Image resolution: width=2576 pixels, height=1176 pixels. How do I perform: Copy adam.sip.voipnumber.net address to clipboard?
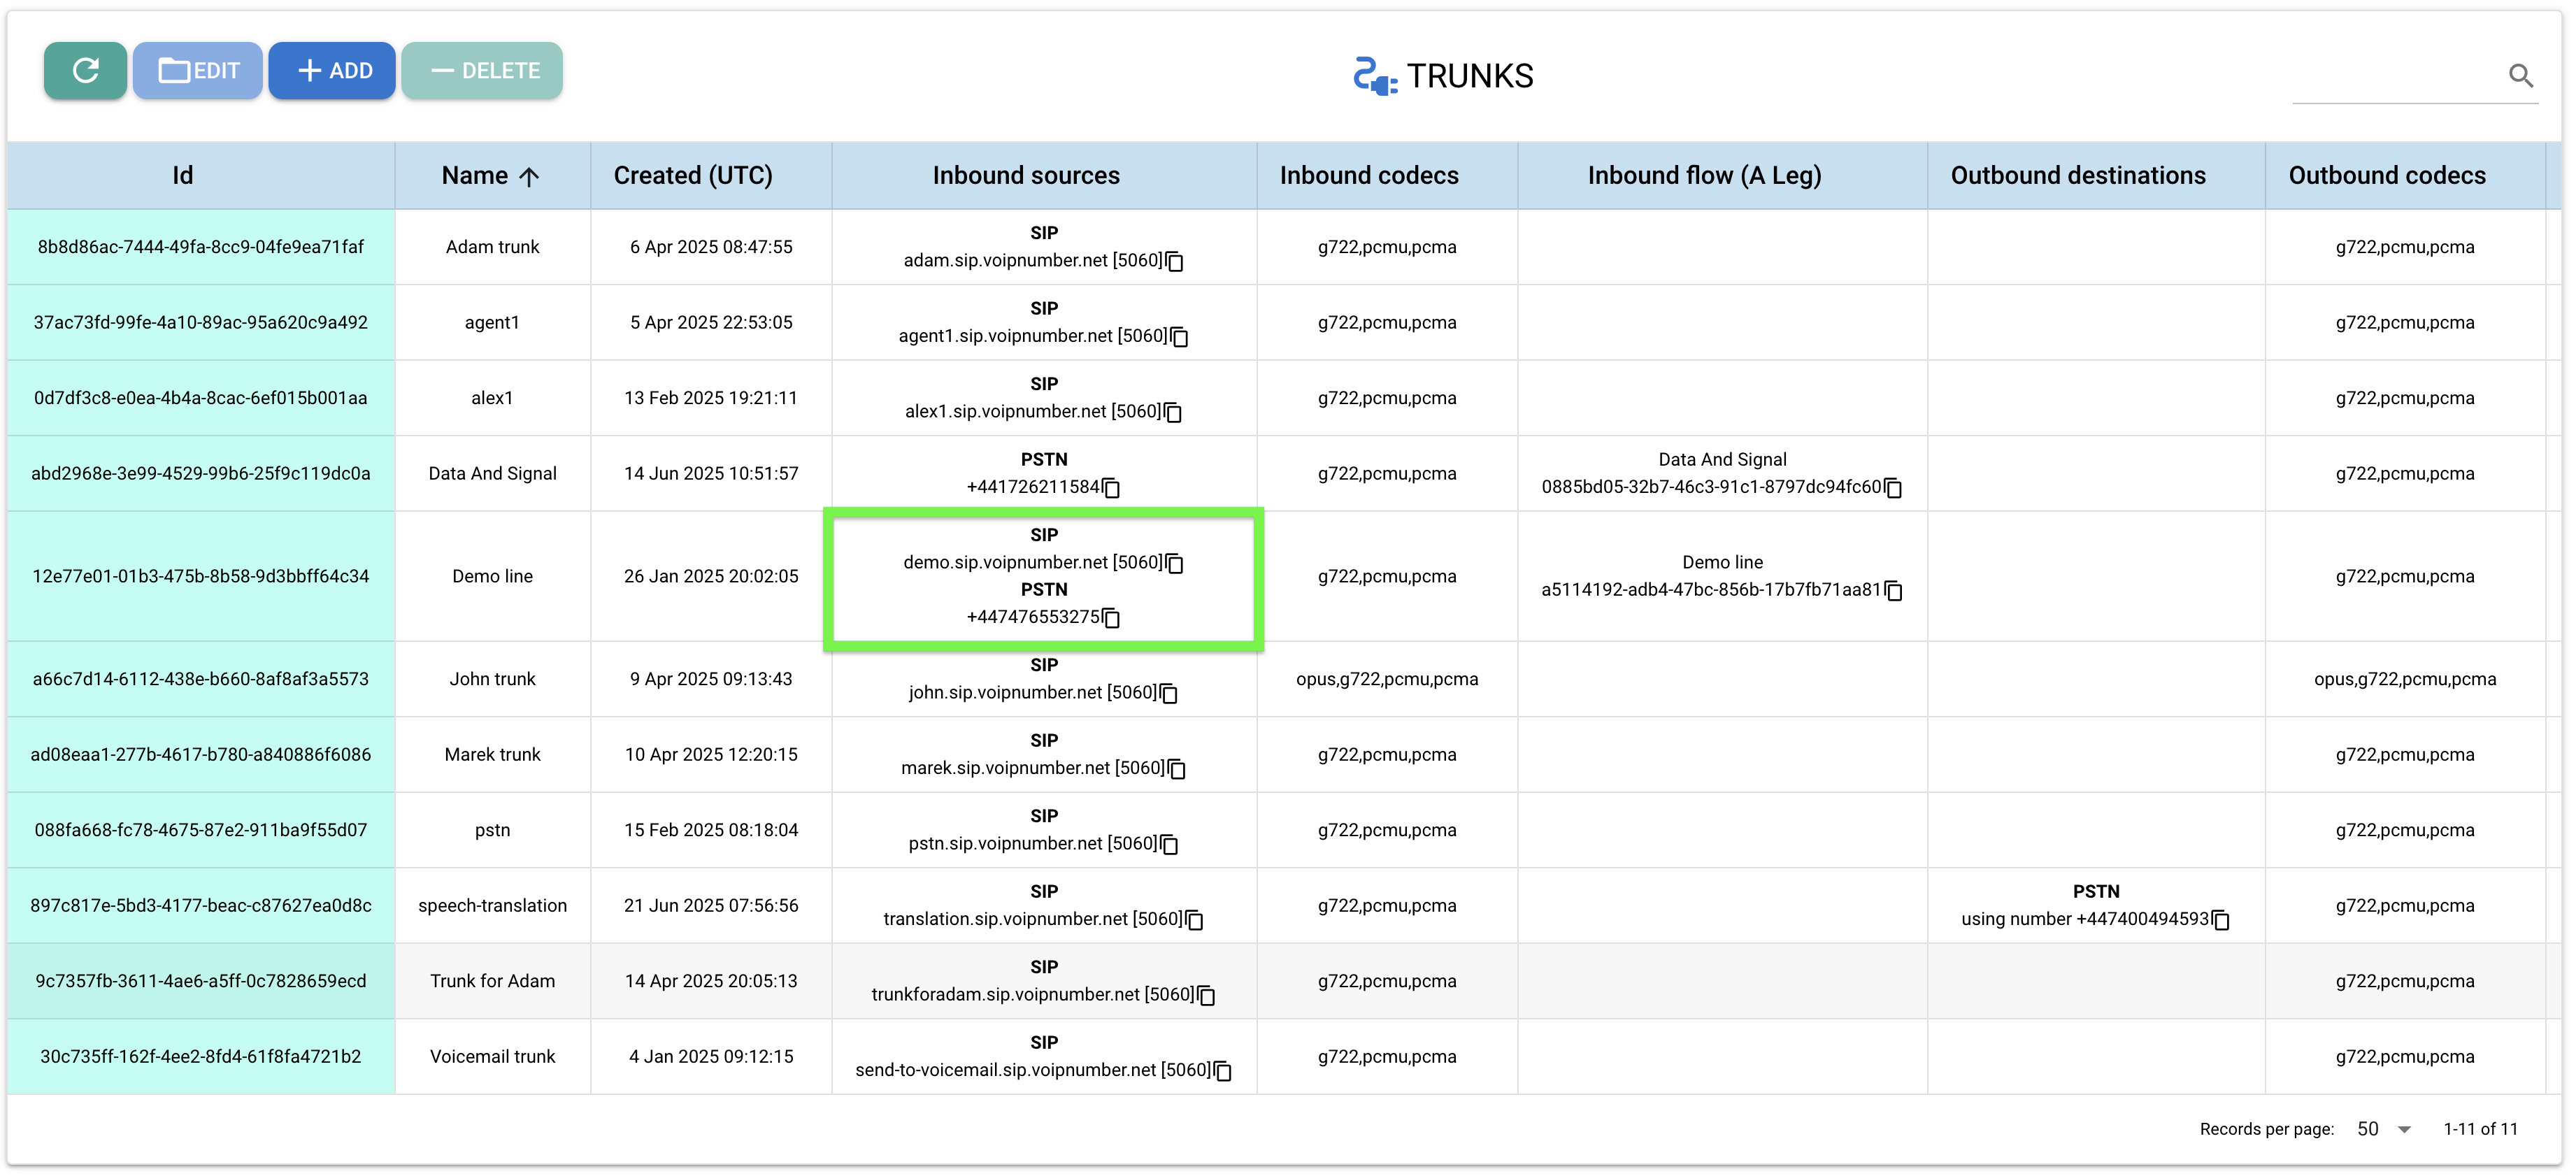[1175, 262]
